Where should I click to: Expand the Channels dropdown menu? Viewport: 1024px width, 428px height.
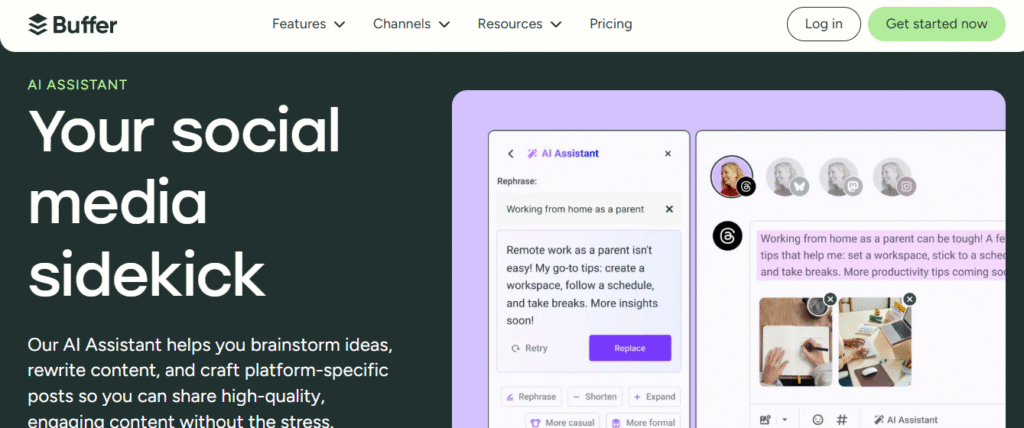411,24
